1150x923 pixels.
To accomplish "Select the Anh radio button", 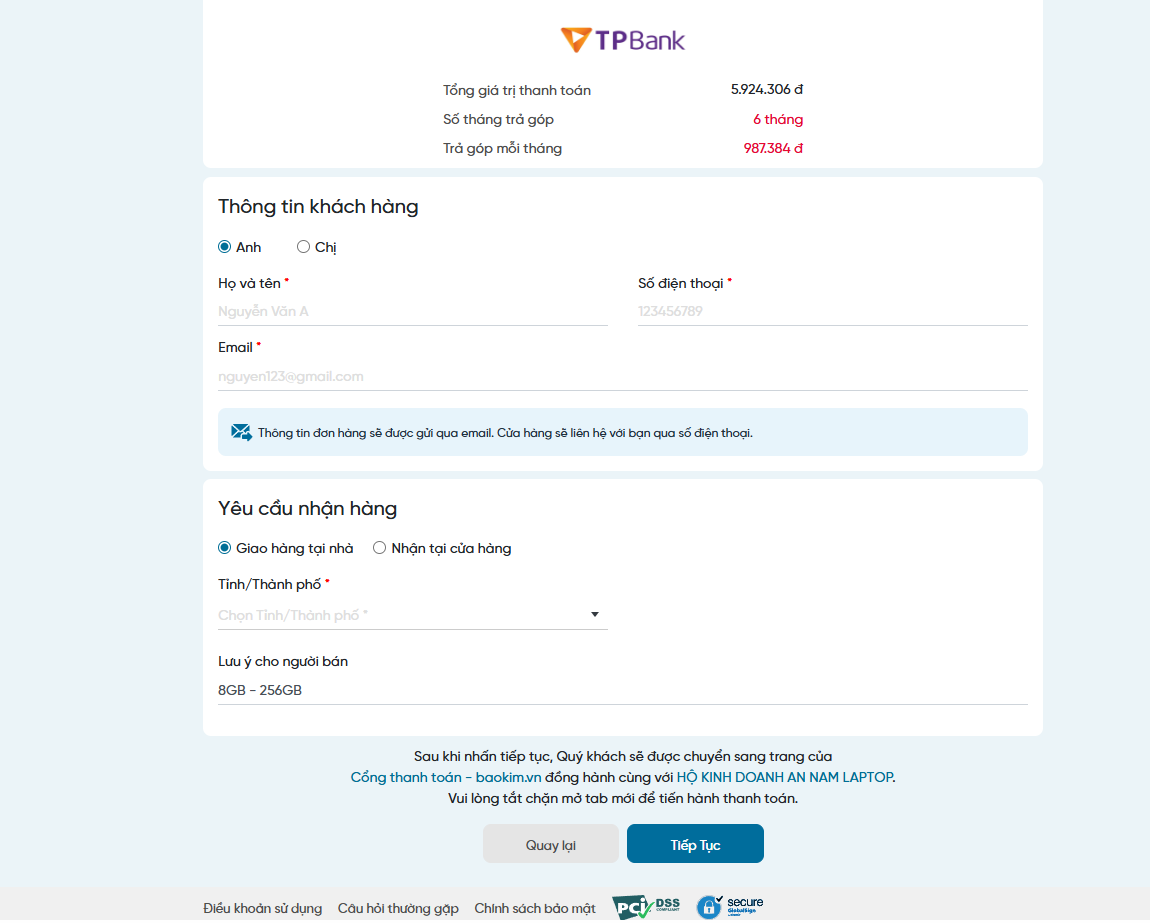I will point(224,247).
